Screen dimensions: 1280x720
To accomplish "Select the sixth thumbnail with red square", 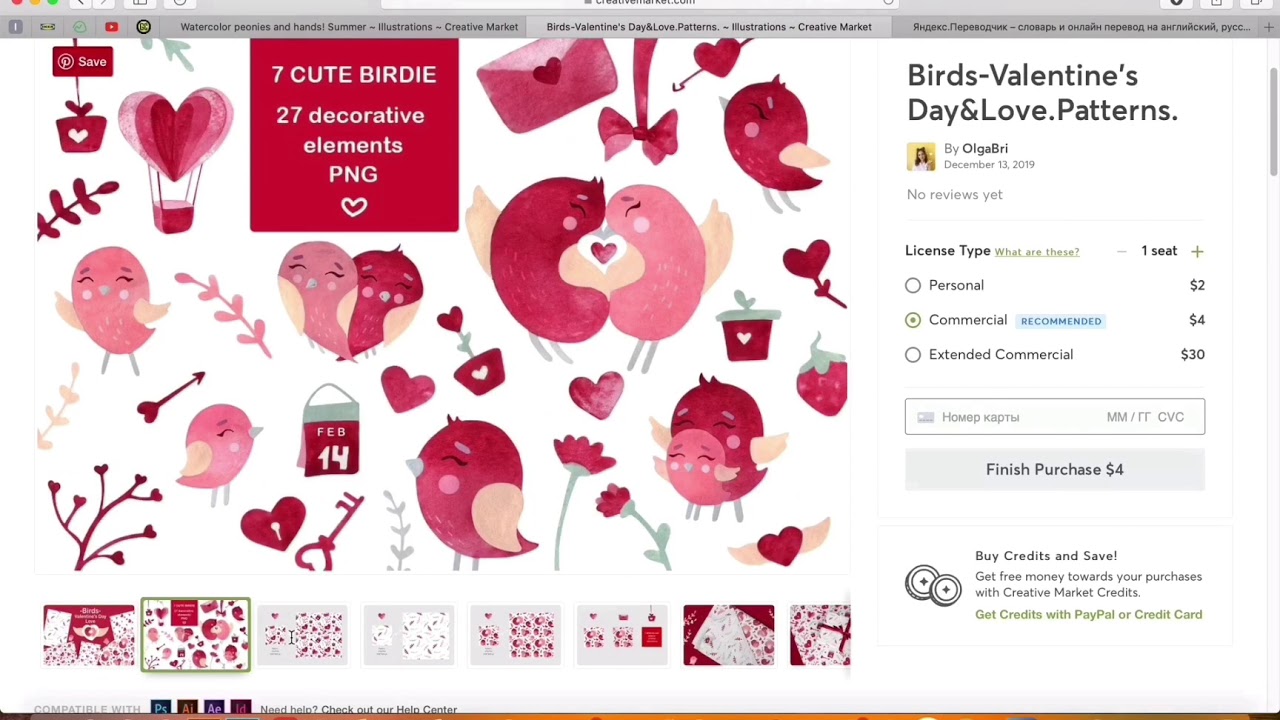I will [x=622, y=635].
